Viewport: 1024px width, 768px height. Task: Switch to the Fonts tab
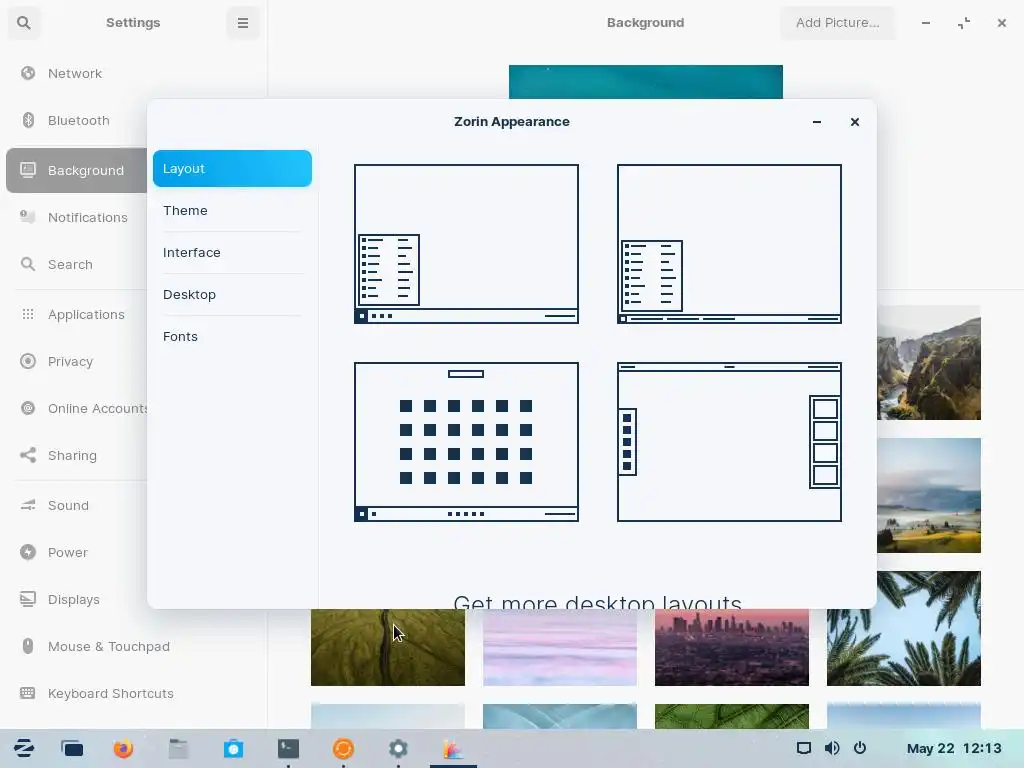point(232,336)
